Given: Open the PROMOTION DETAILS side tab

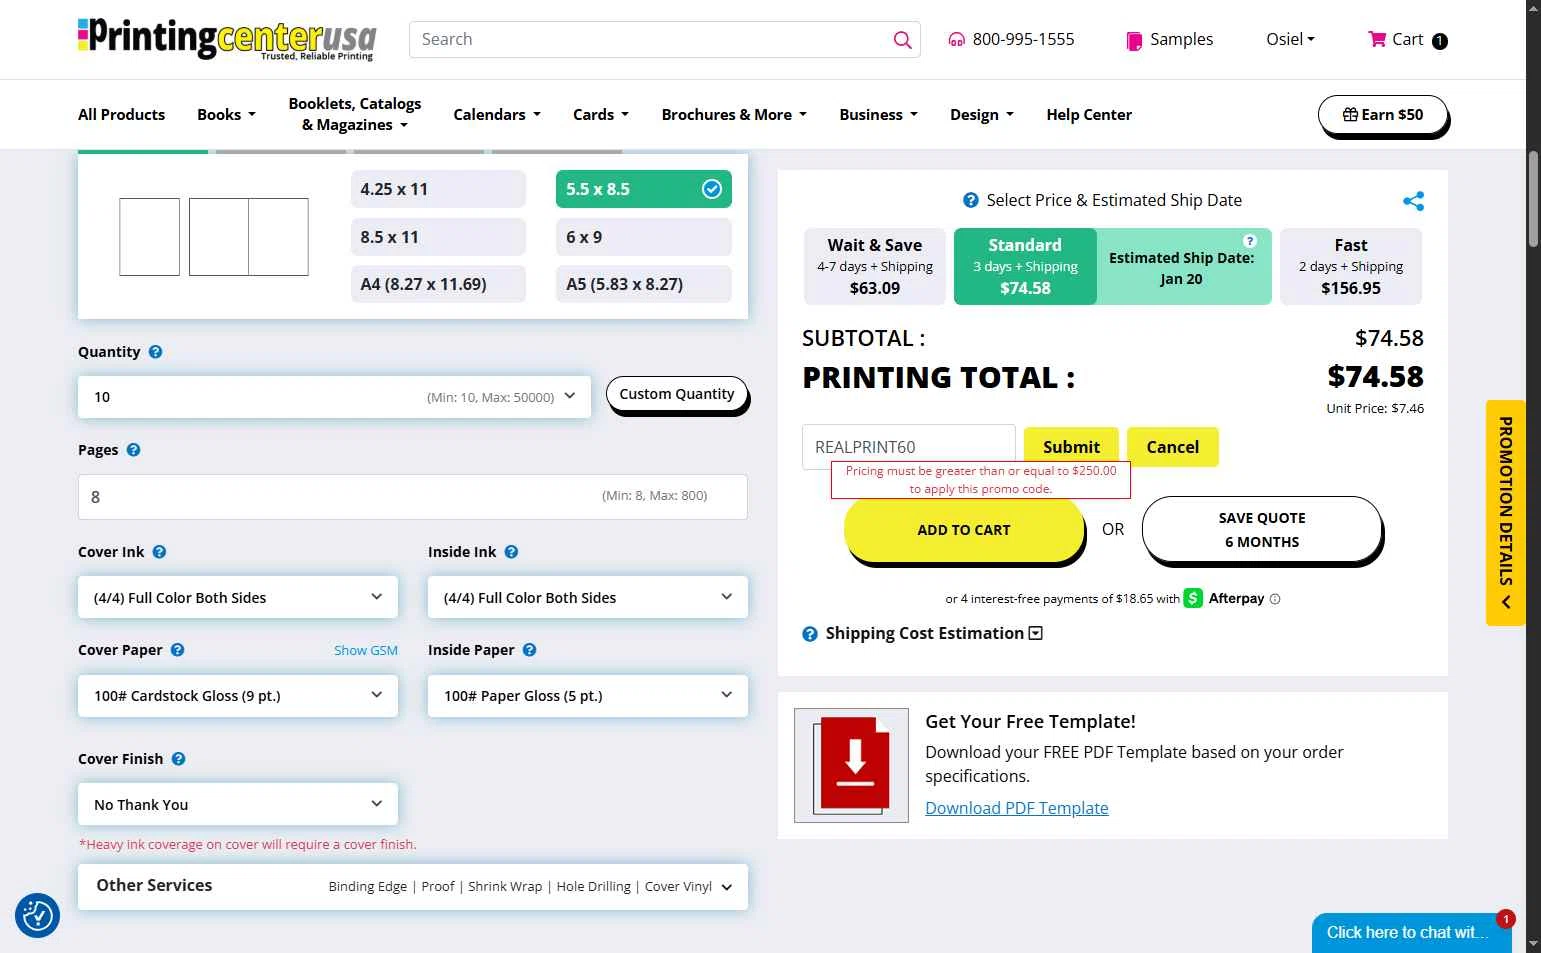Looking at the screenshot, I should click(1505, 513).
